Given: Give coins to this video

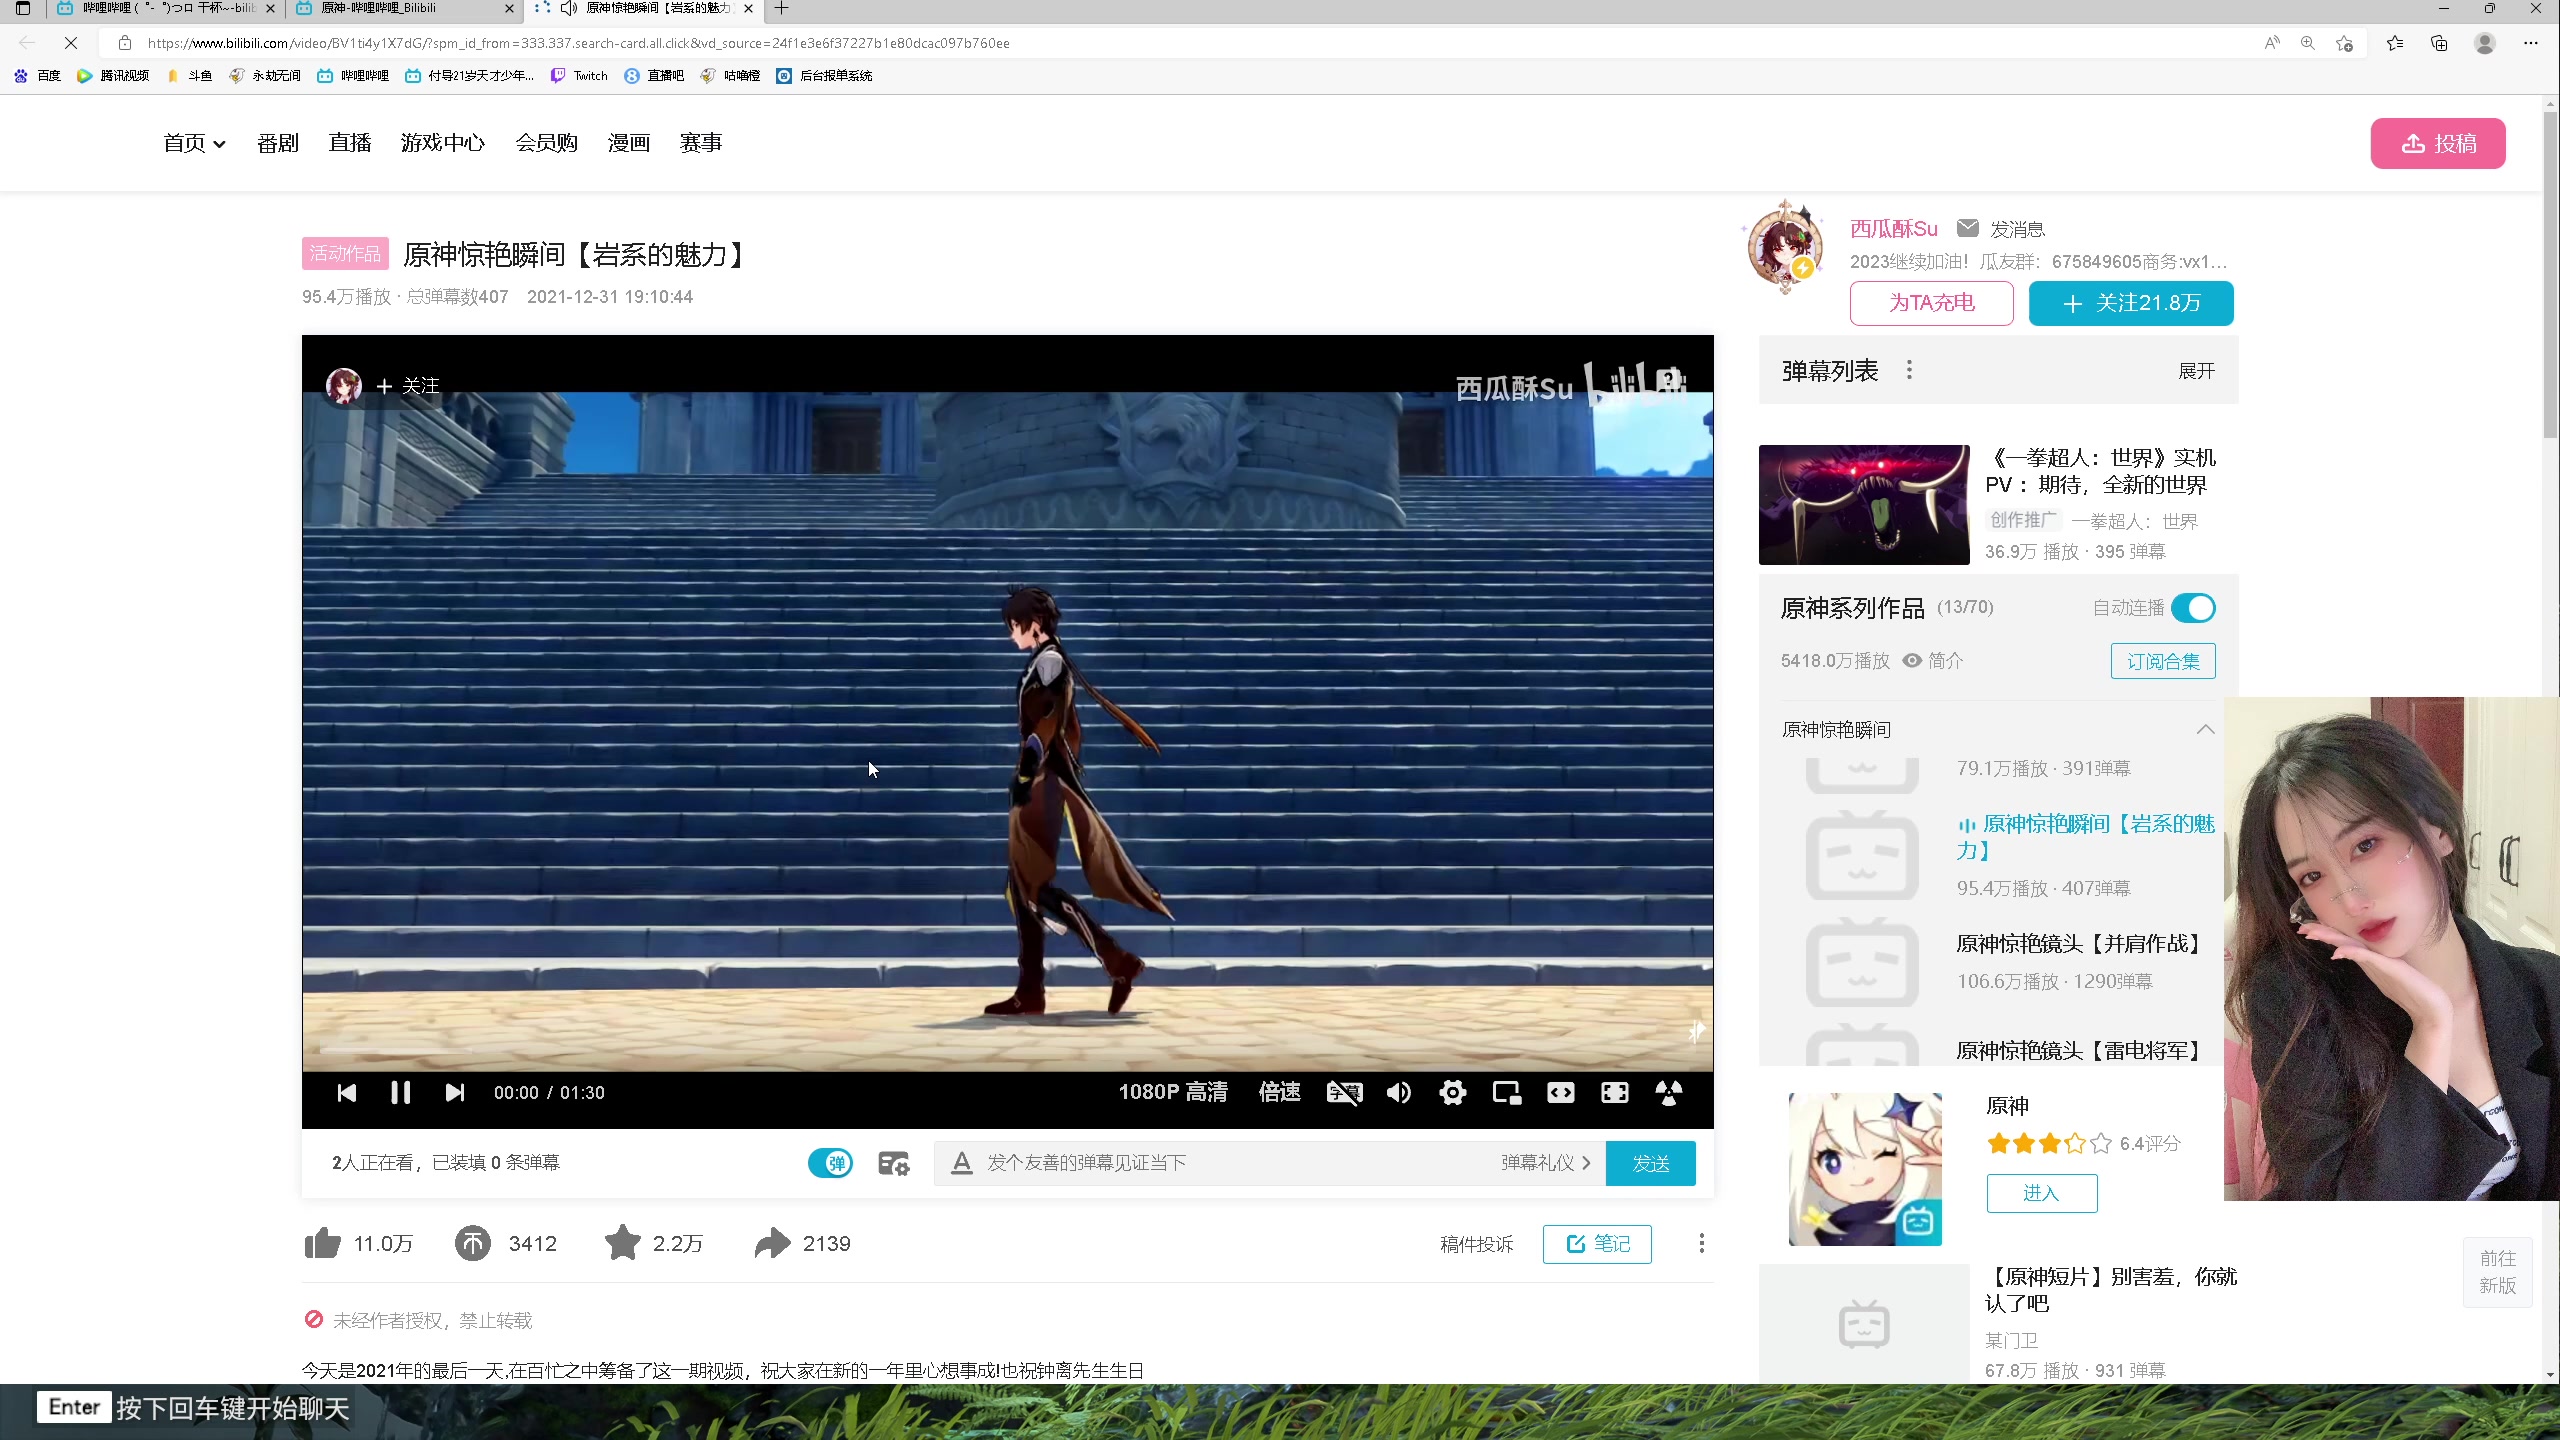Looking at the screenshot, I should click(473, 1243).
